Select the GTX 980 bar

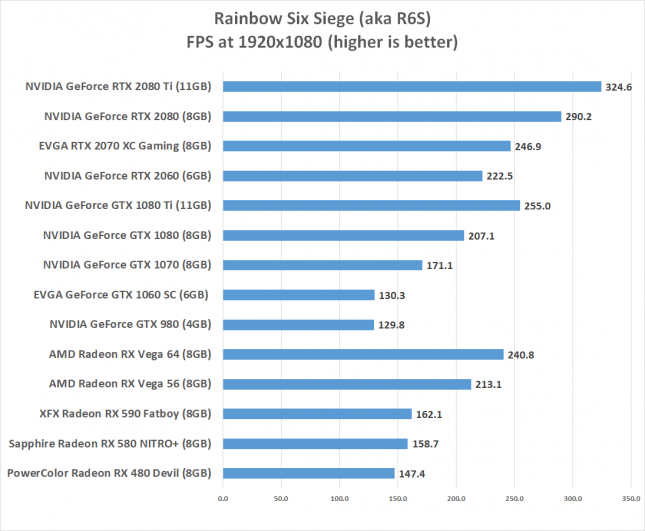coord(299,325)
